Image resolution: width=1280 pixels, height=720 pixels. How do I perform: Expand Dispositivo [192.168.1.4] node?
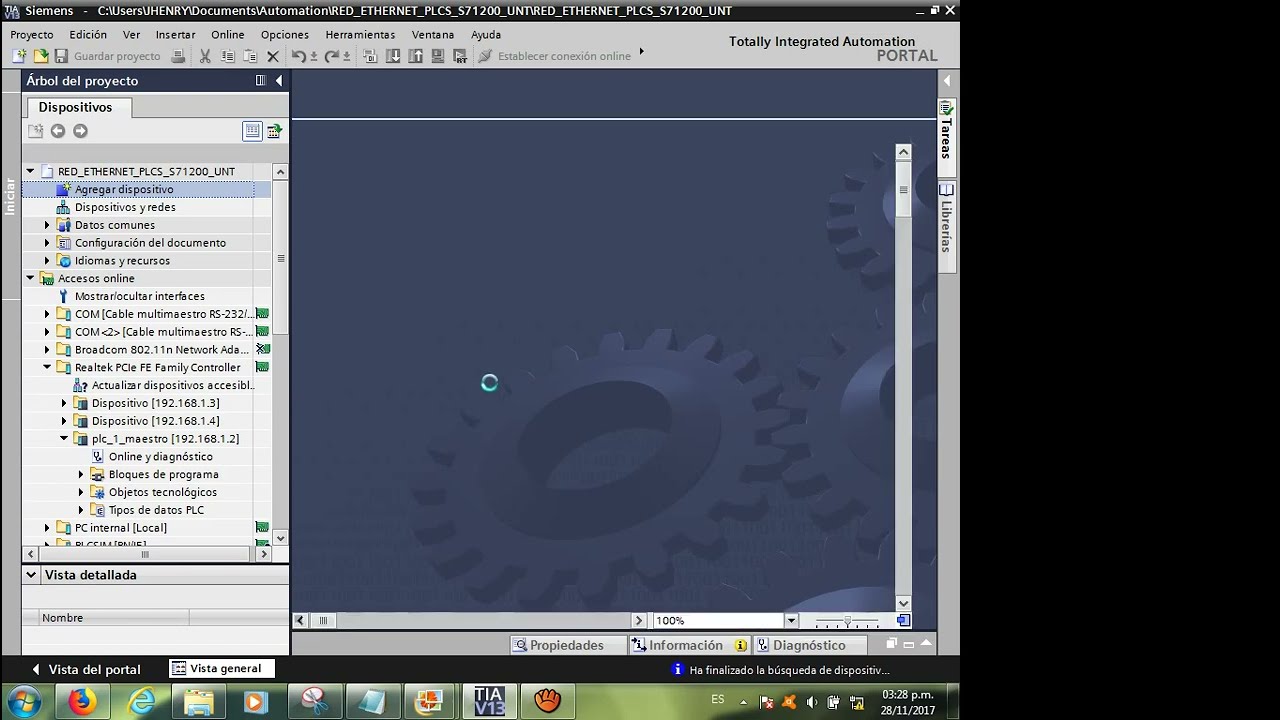(x=64, y=421)
